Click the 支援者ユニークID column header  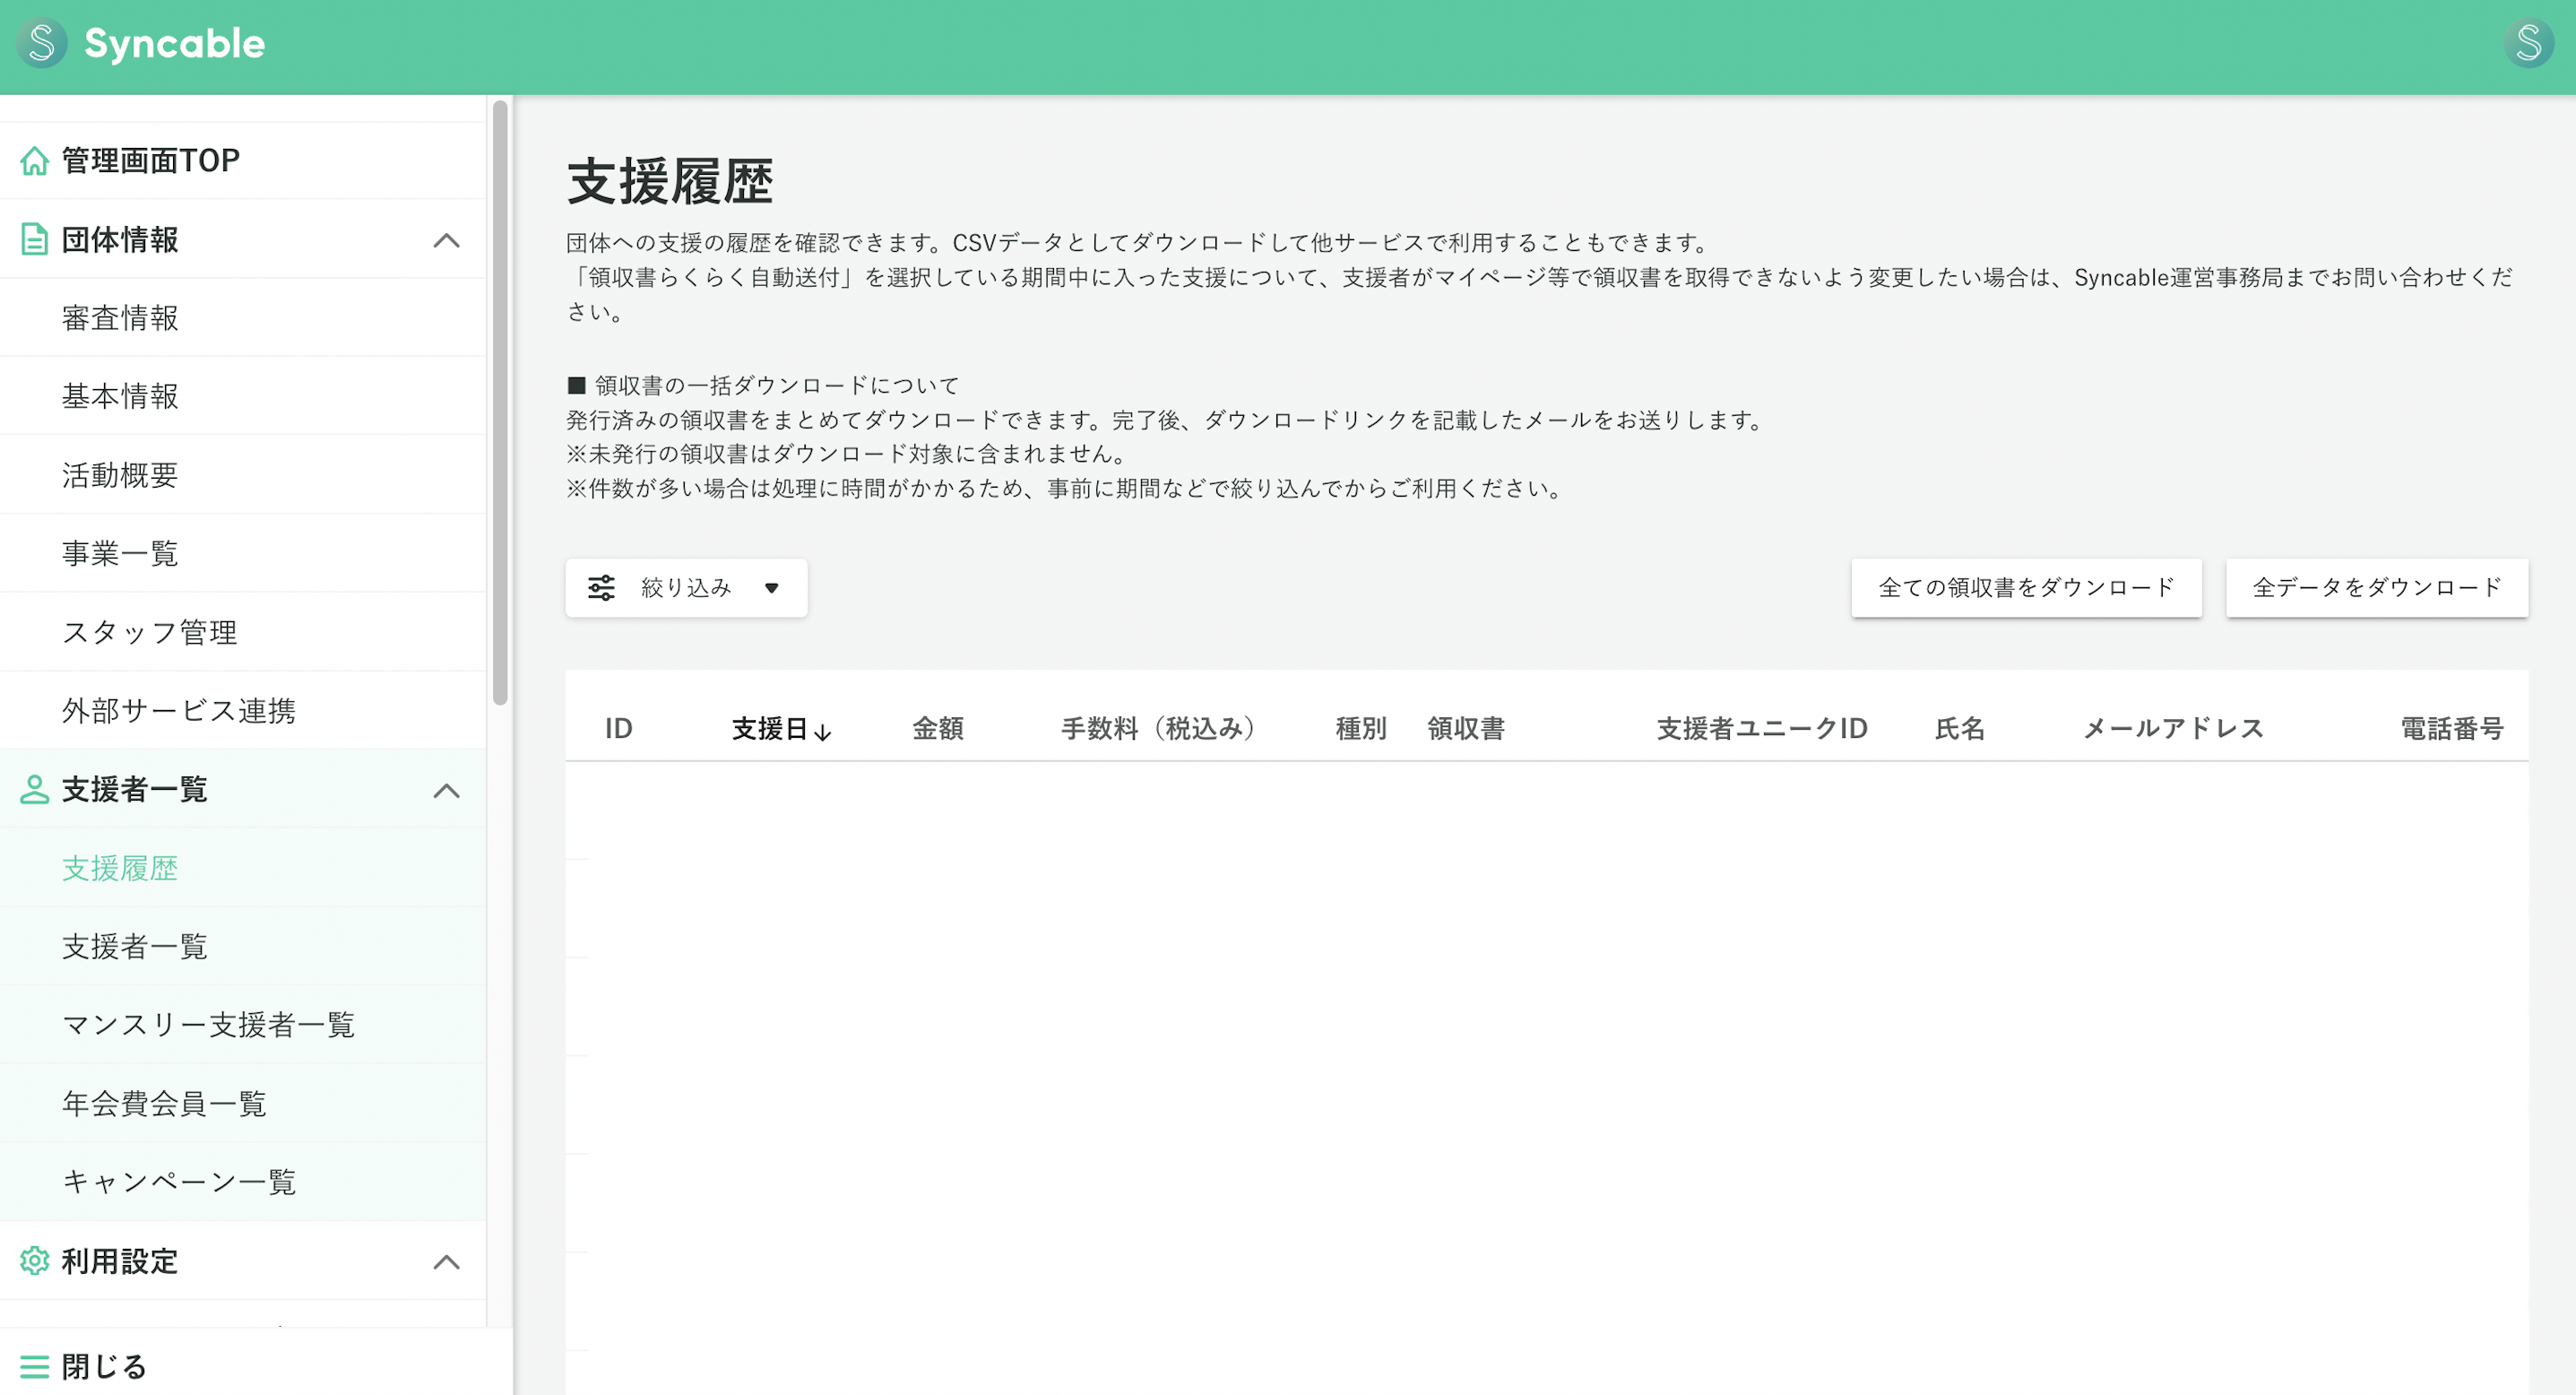coord(1762,729)
